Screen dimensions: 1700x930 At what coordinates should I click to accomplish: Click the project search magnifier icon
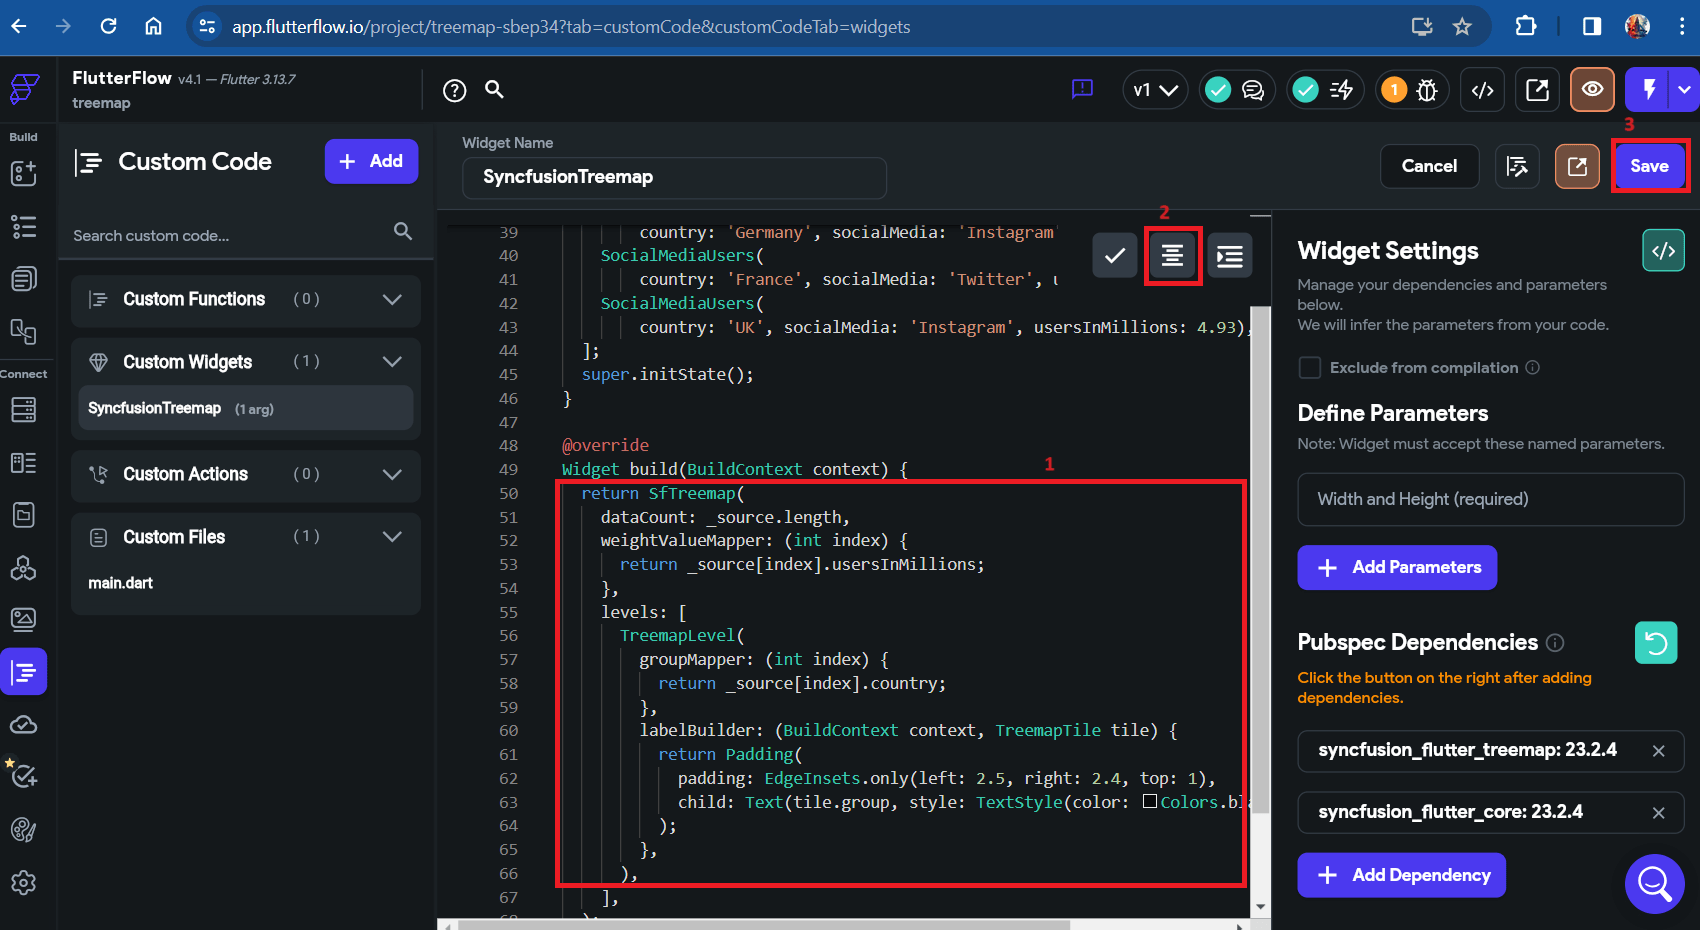(x=494, y=90)
